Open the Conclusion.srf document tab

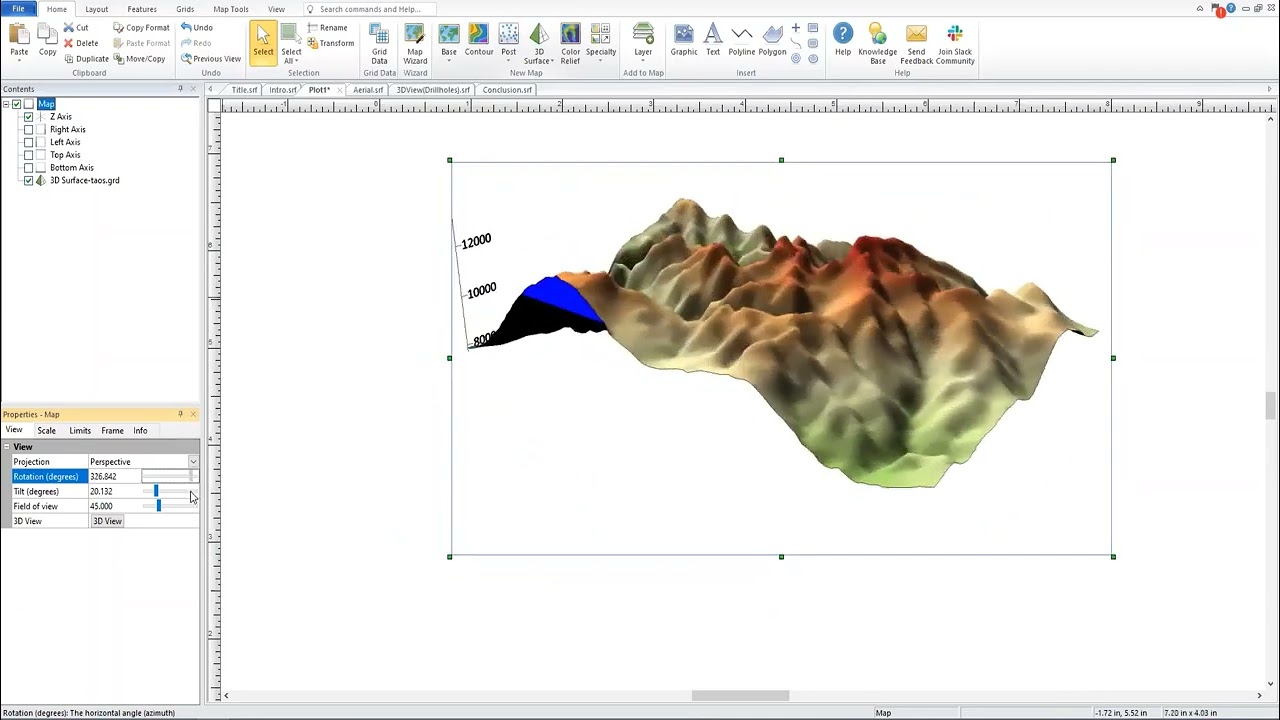pos(507,90)
